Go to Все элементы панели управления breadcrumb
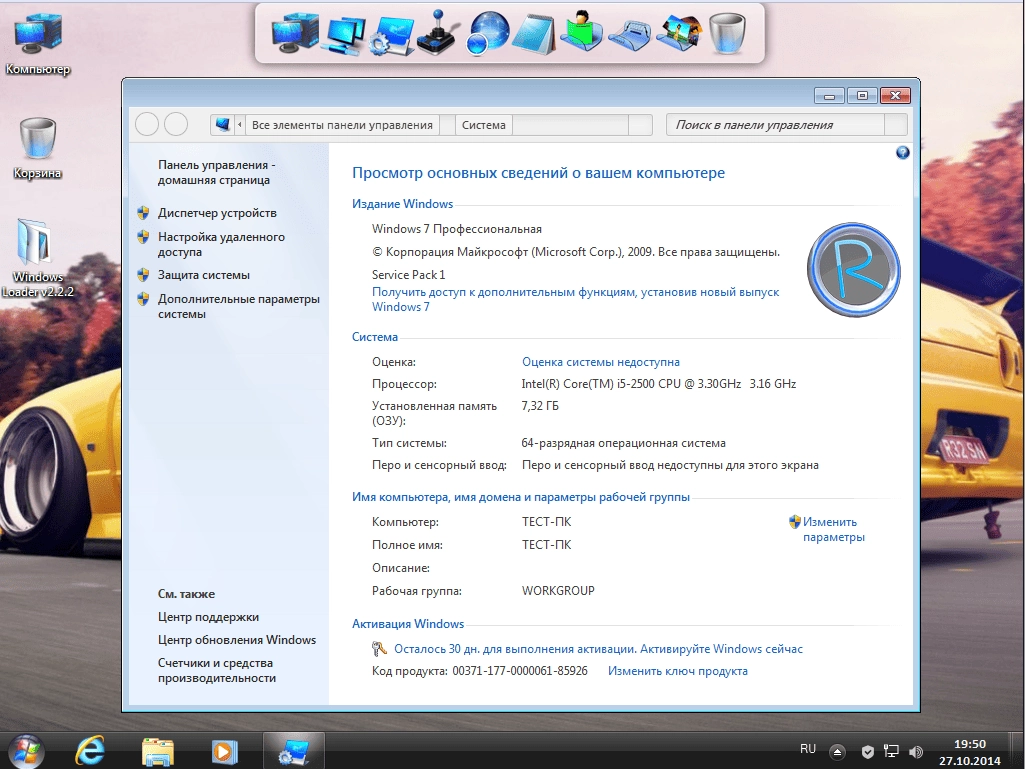The height and width of the screenshot is (769, 1025). click(x=342, y=125)
